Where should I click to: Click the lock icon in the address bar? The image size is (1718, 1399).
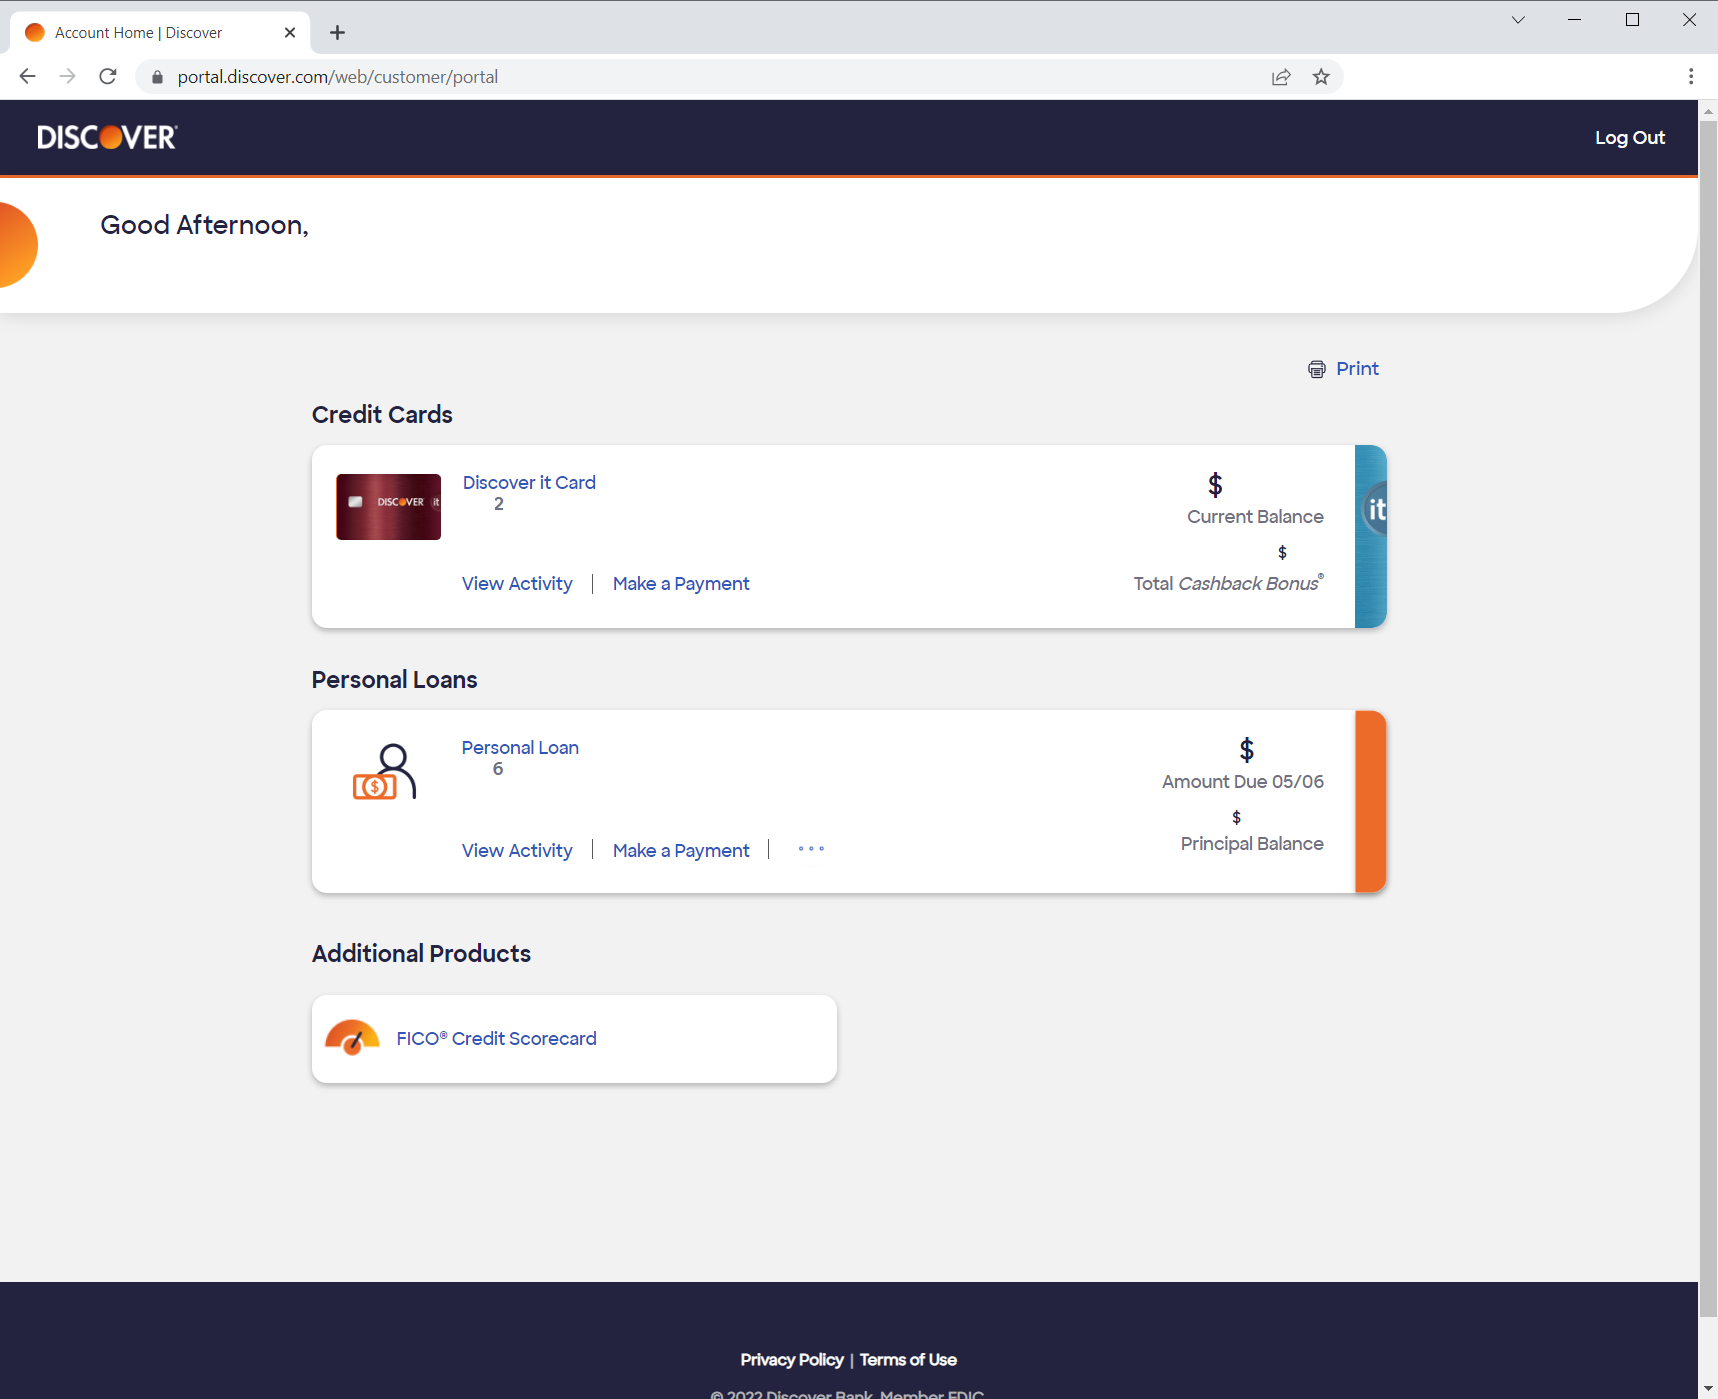[x=157, y=76]
